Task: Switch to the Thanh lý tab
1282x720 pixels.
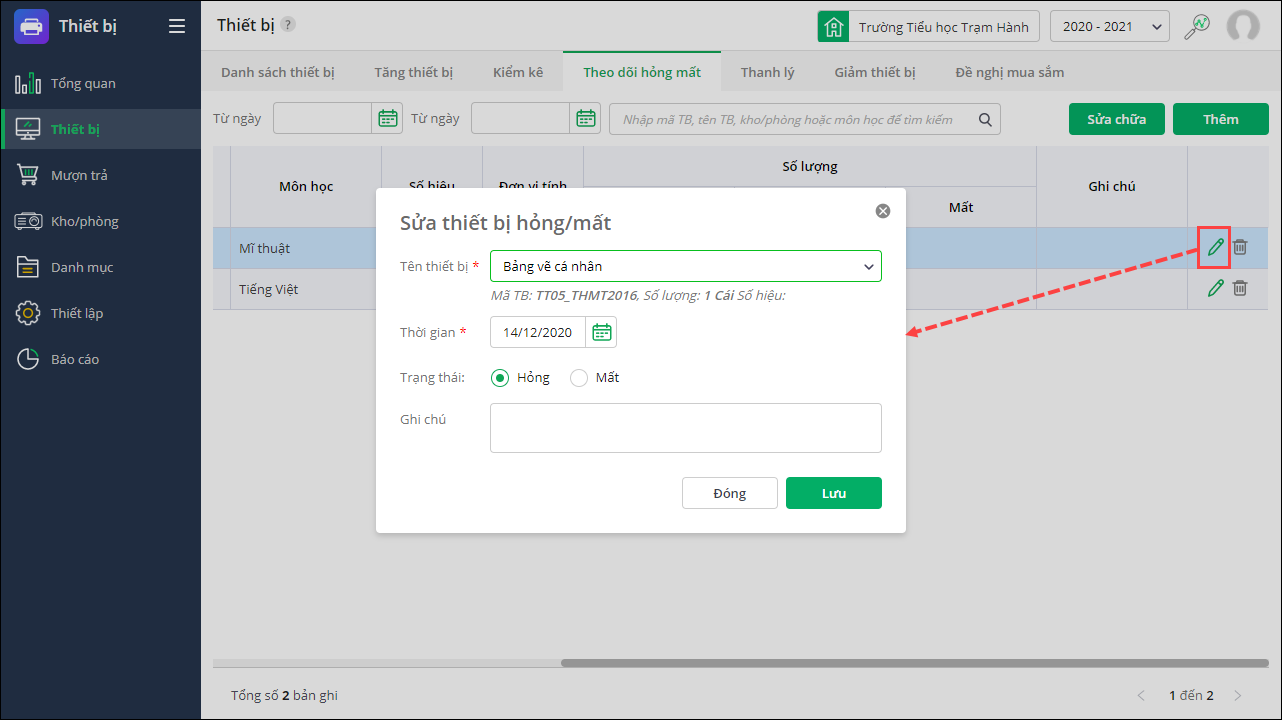Action: [x=768, y=72]
